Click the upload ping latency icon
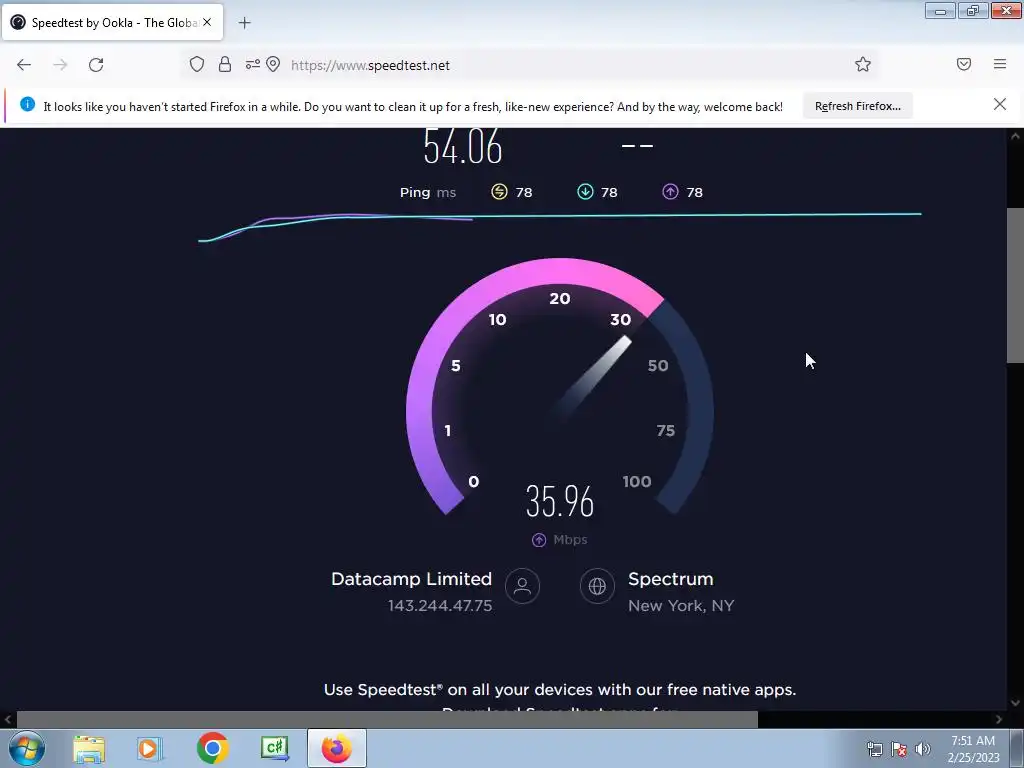Viewport: 1024px width, 768px height. pos(671,191)
